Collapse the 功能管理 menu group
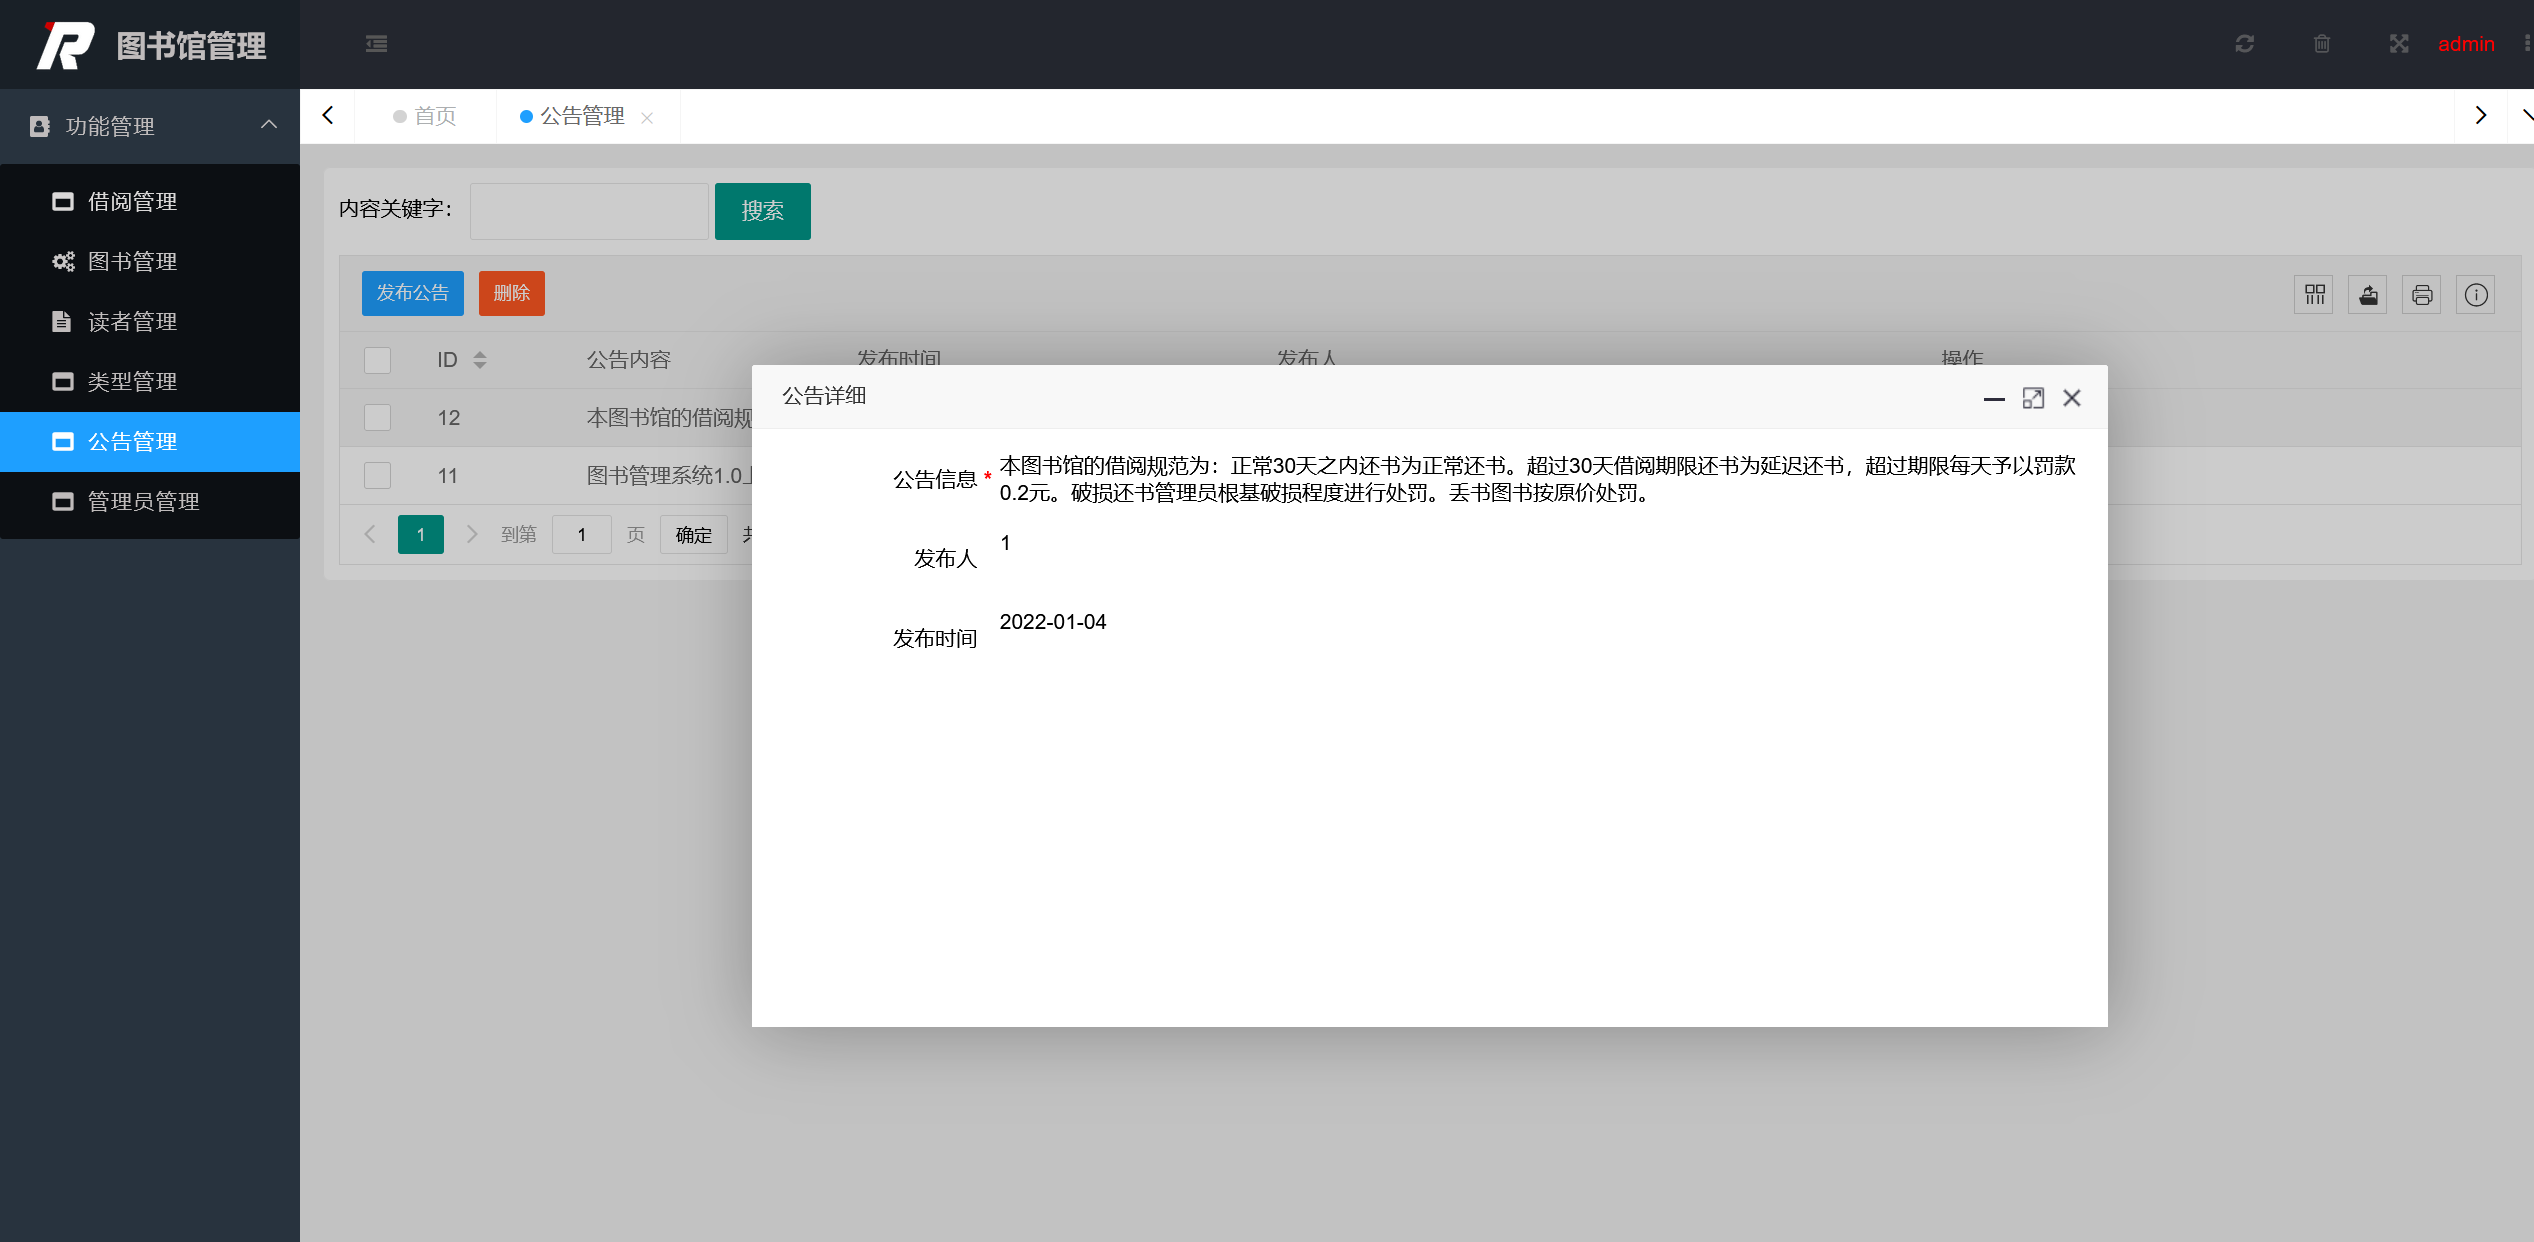Screen dimensions: 2534x1242 pyautogui.click(x=150, y=126)
